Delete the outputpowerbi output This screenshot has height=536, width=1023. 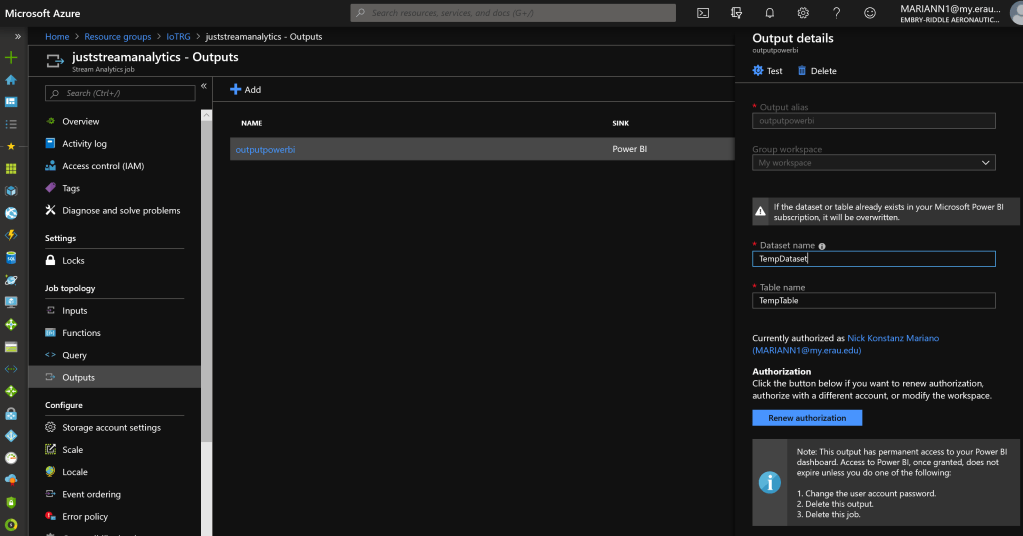(x=817, y=71)
